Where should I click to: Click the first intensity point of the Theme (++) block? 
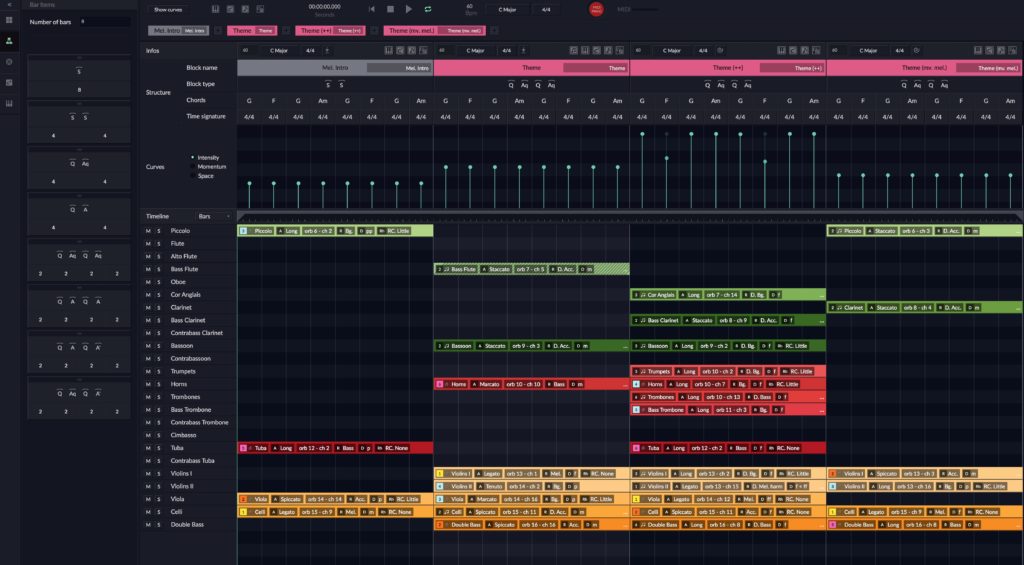(642, 134)
